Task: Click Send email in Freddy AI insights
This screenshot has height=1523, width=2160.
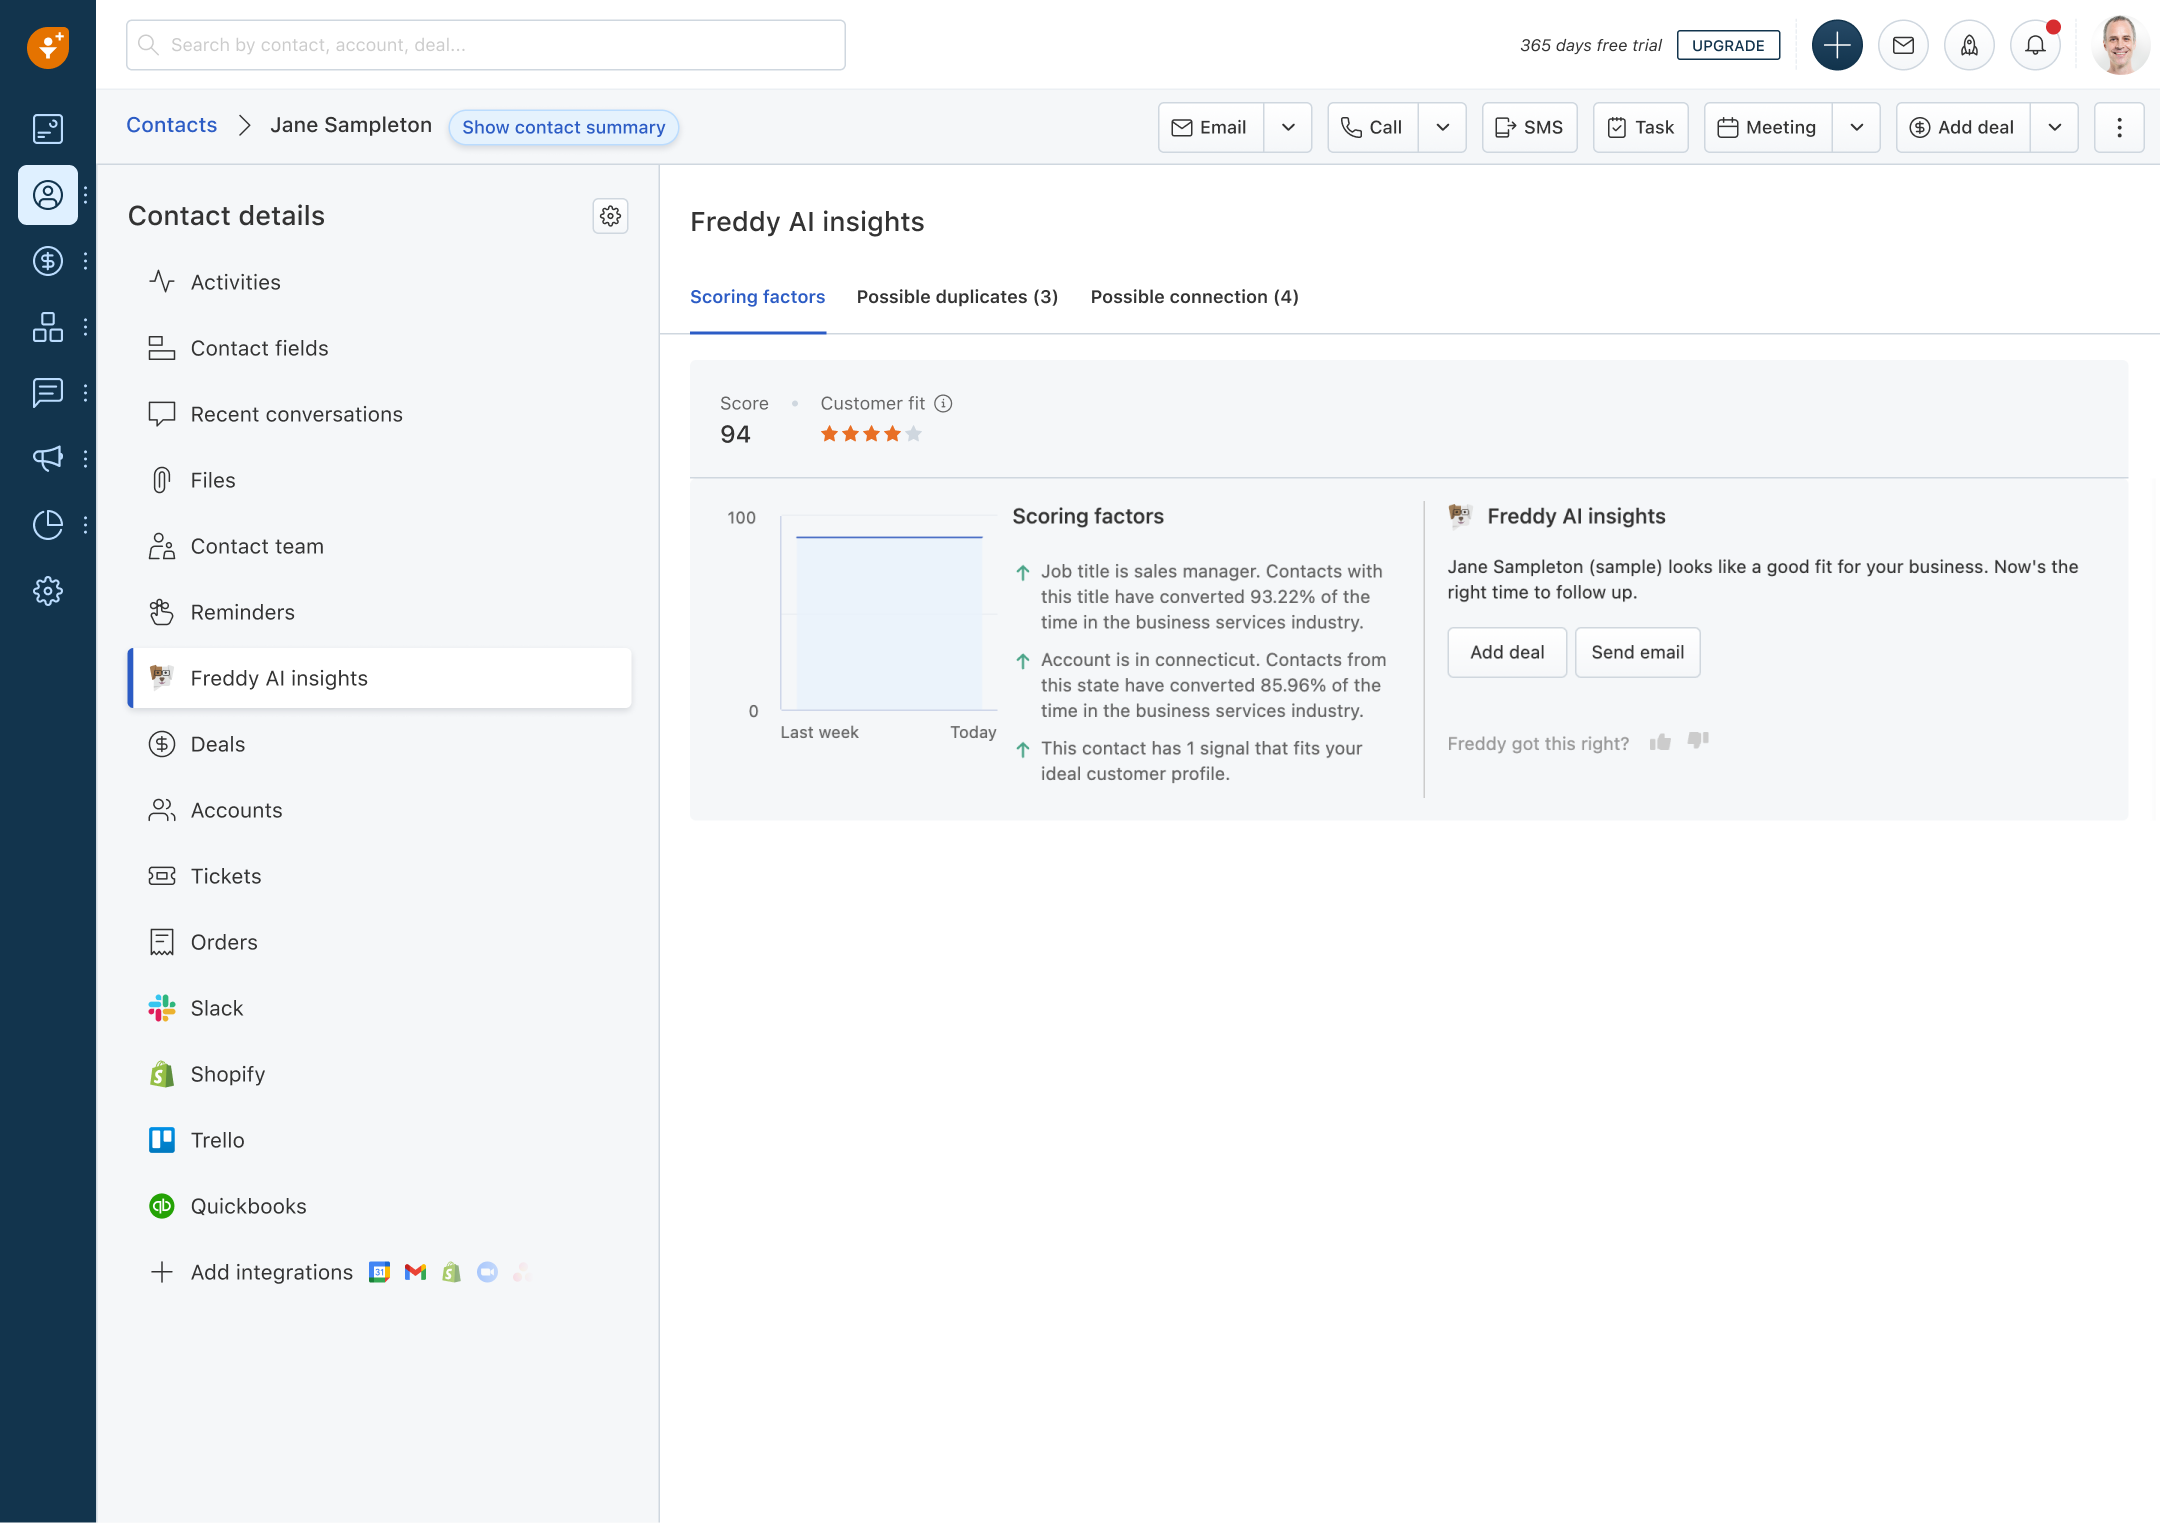Action: 1637,652
